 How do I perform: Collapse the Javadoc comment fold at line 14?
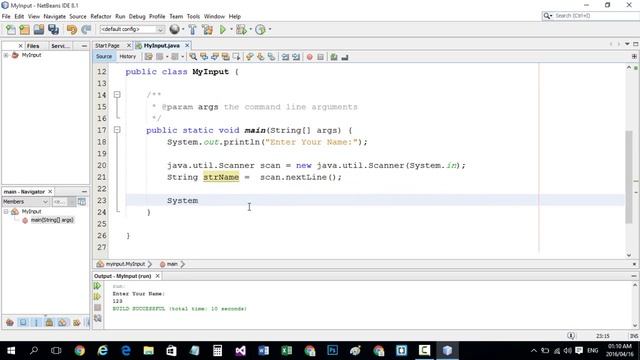click(117, 95)
